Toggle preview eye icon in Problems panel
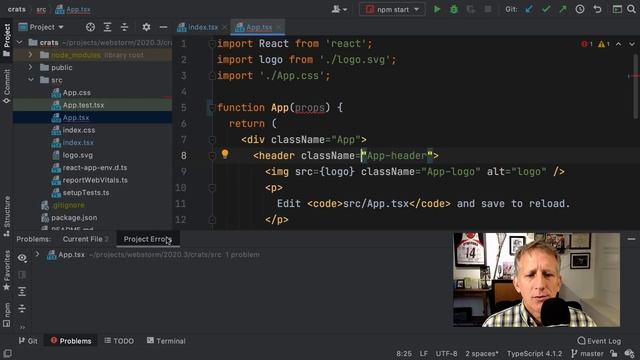The height and width of the screenshot is (360, 640). [x=22, y=258]
